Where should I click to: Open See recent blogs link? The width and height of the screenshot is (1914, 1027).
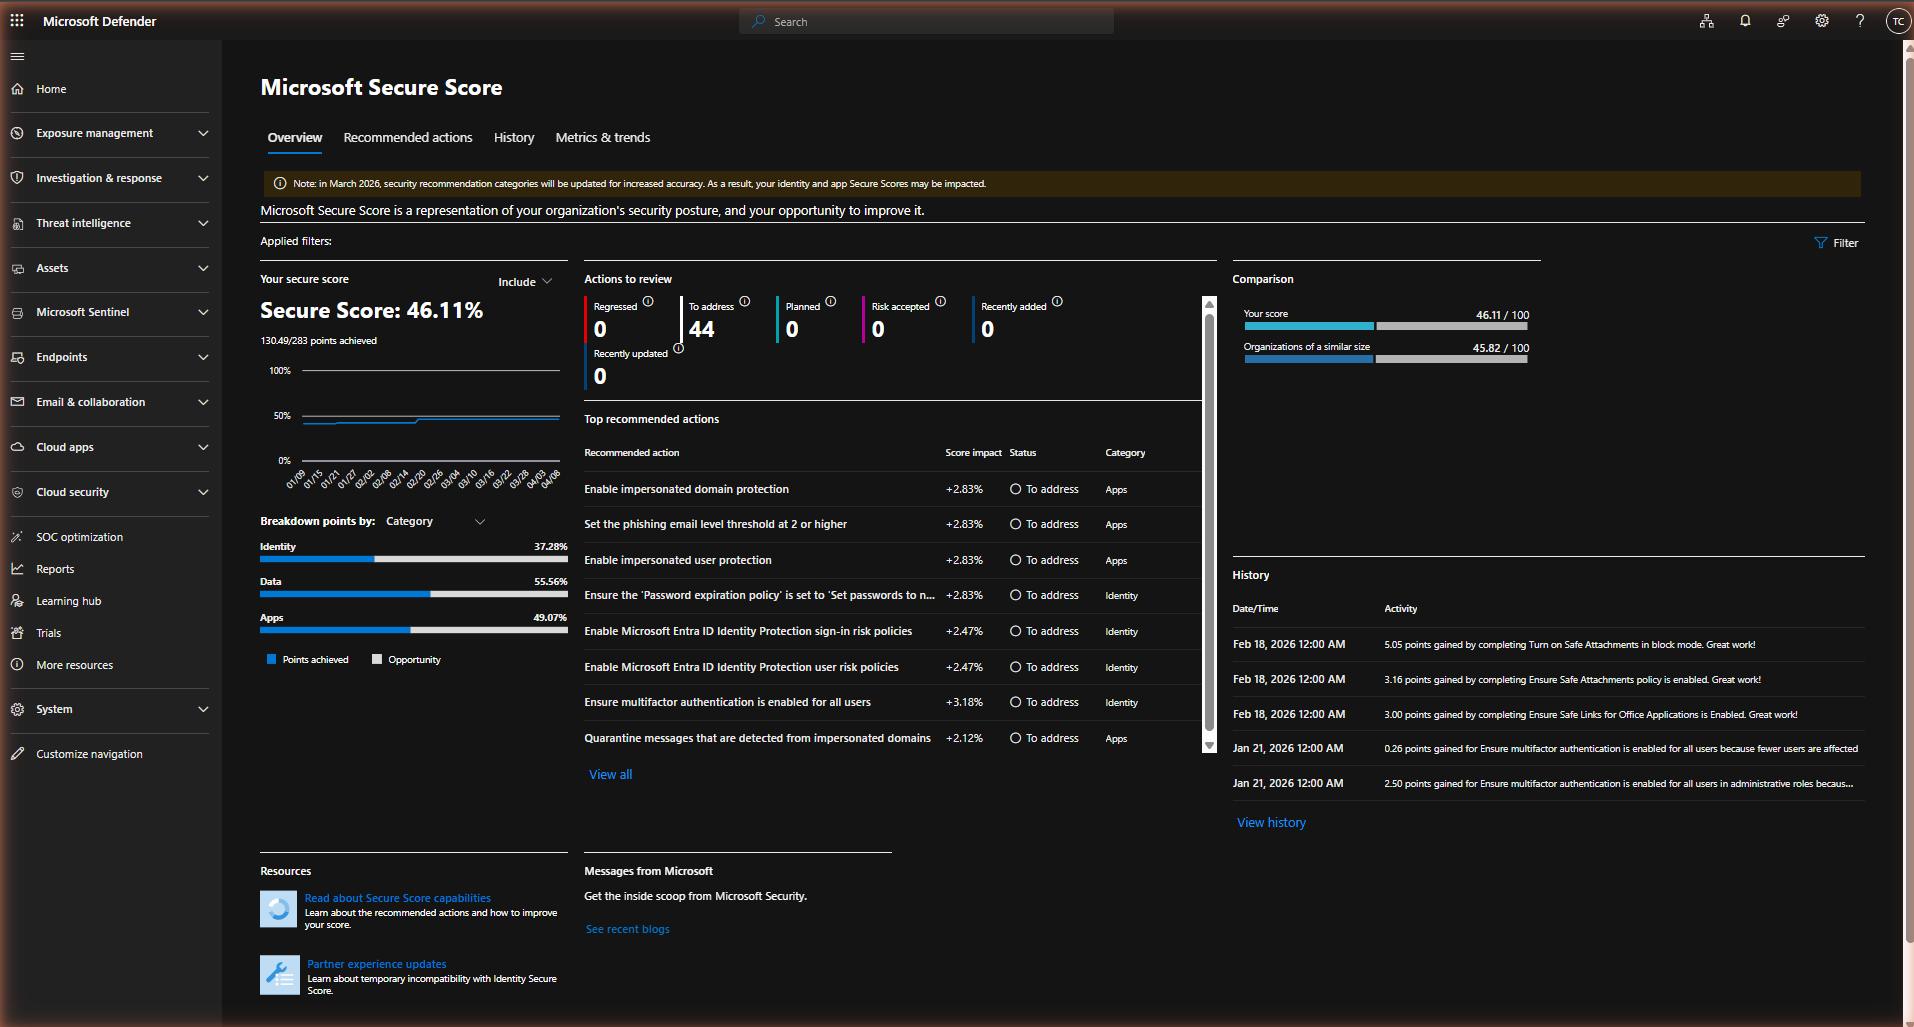point(628,930)
